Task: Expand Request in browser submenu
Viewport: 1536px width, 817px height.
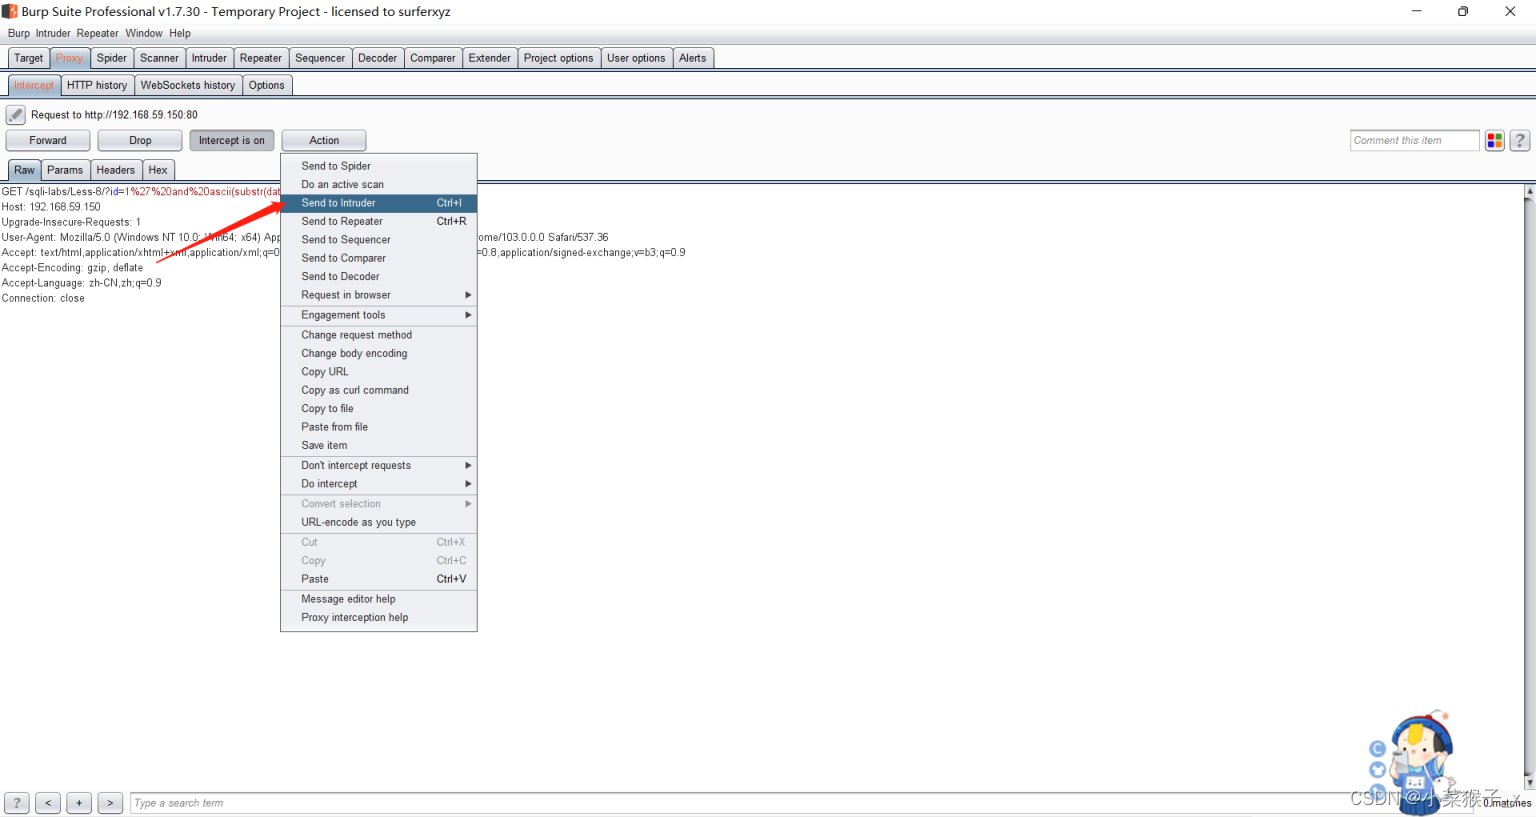Action: 379,295
